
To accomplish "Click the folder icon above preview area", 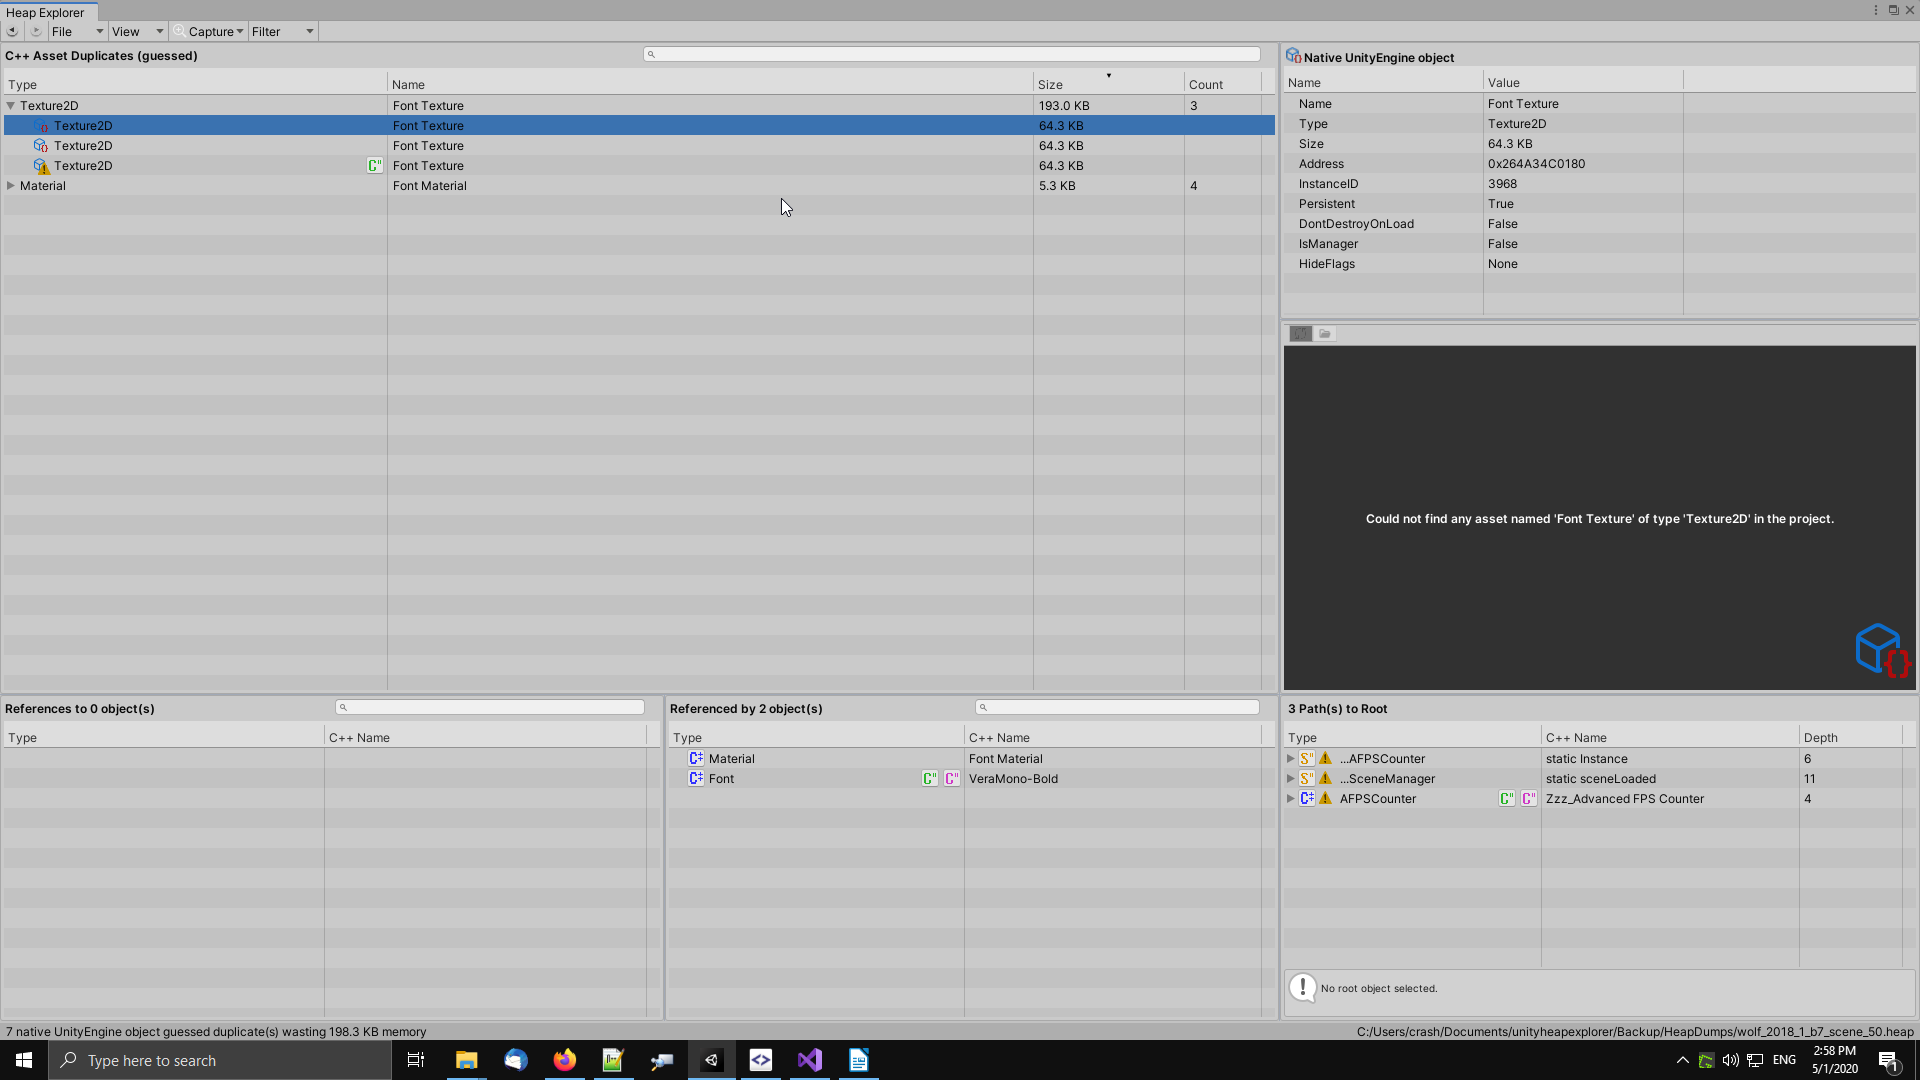I will point(1325,334).
